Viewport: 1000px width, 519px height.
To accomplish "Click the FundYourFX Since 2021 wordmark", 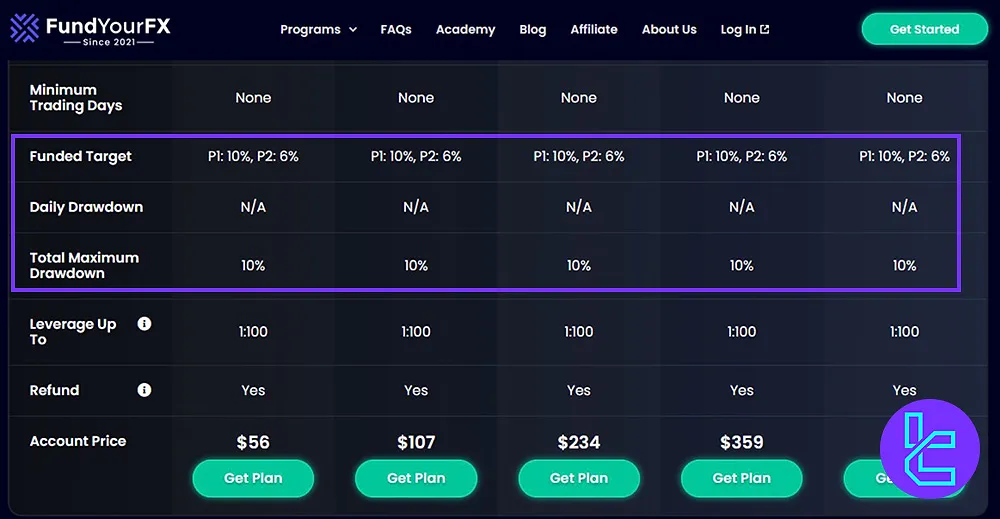I will pyautogui.click(x=108, y=30).
